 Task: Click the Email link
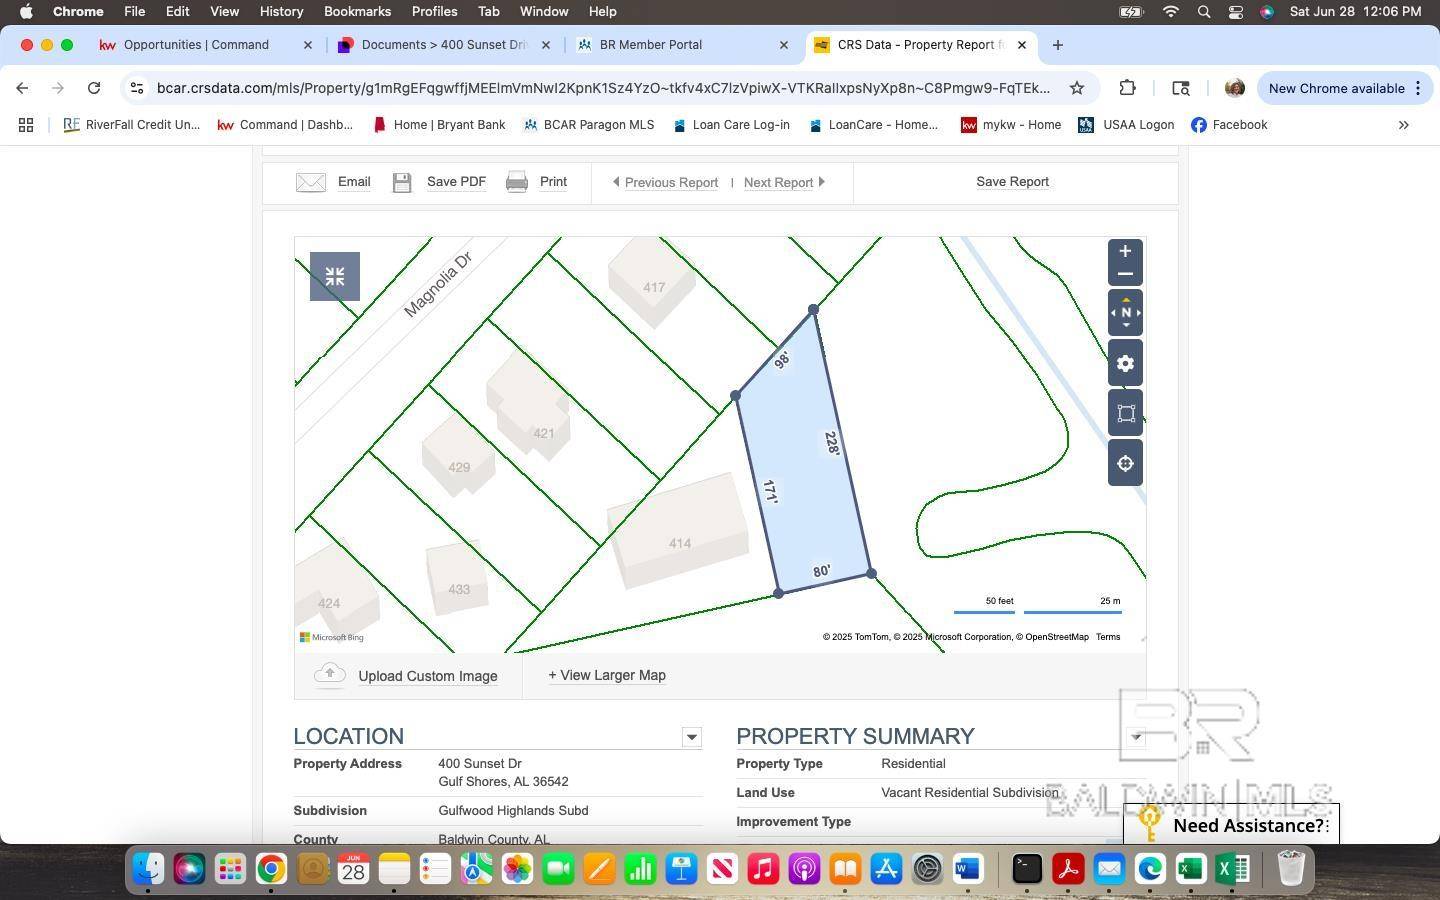point(354,182)
